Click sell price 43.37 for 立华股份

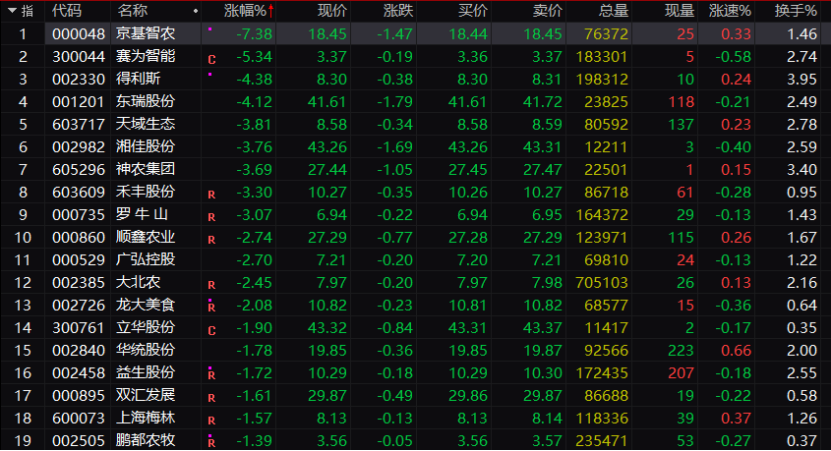point(543,328)
